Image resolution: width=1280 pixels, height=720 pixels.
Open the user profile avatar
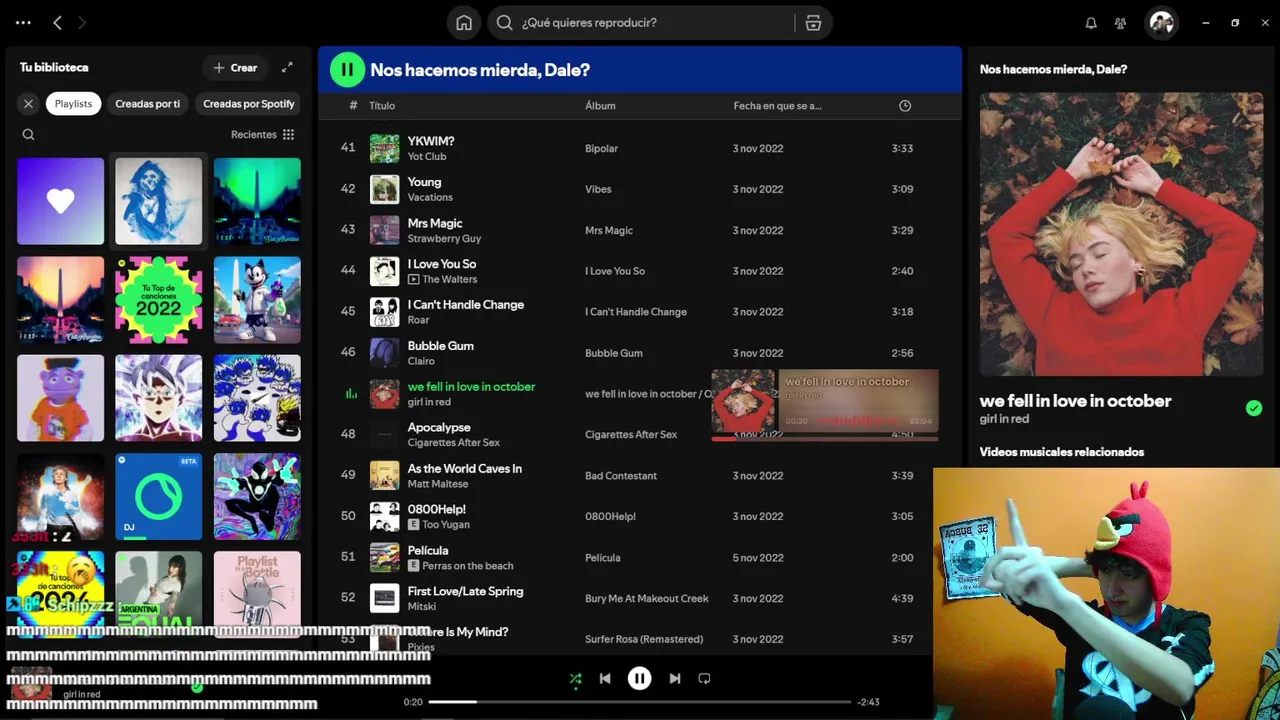point(1161,22)
